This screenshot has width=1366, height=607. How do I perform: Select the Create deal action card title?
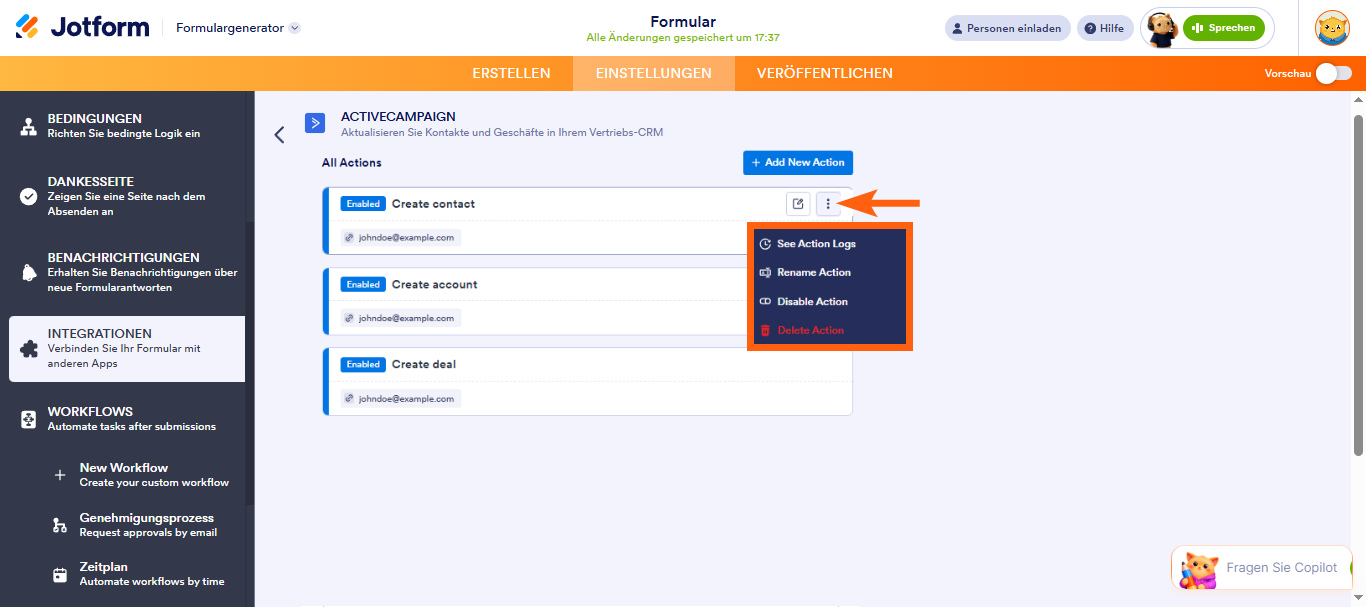coord(424,364)
